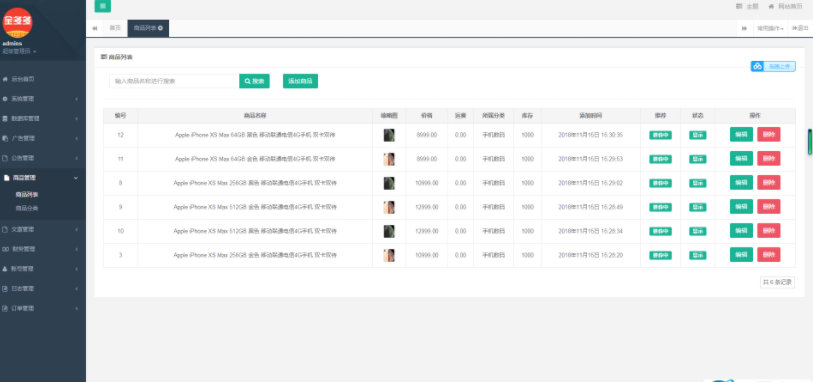Click the tab-scroll left double-arrow icon
This screenshot has width=813, height=382.
click(95, 28)
